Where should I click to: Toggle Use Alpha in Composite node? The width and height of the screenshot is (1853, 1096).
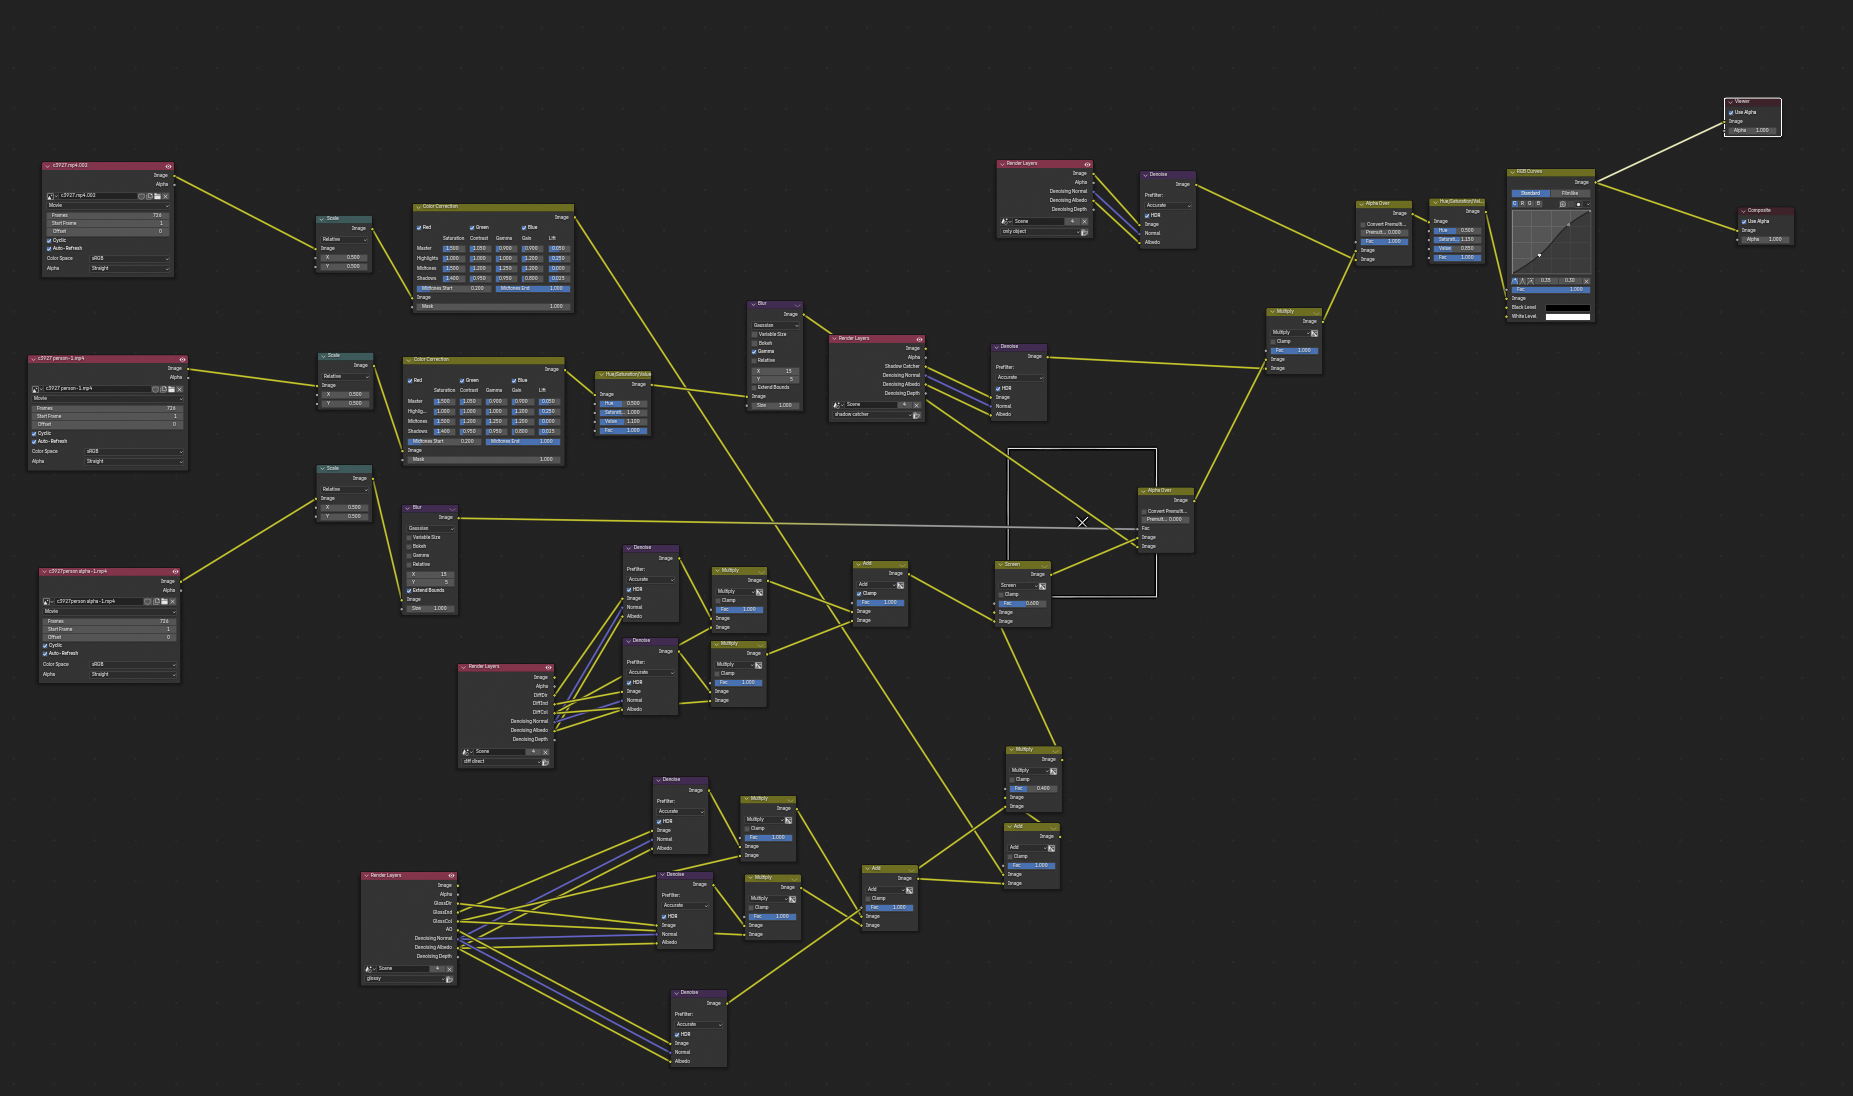pos(1744,222)
